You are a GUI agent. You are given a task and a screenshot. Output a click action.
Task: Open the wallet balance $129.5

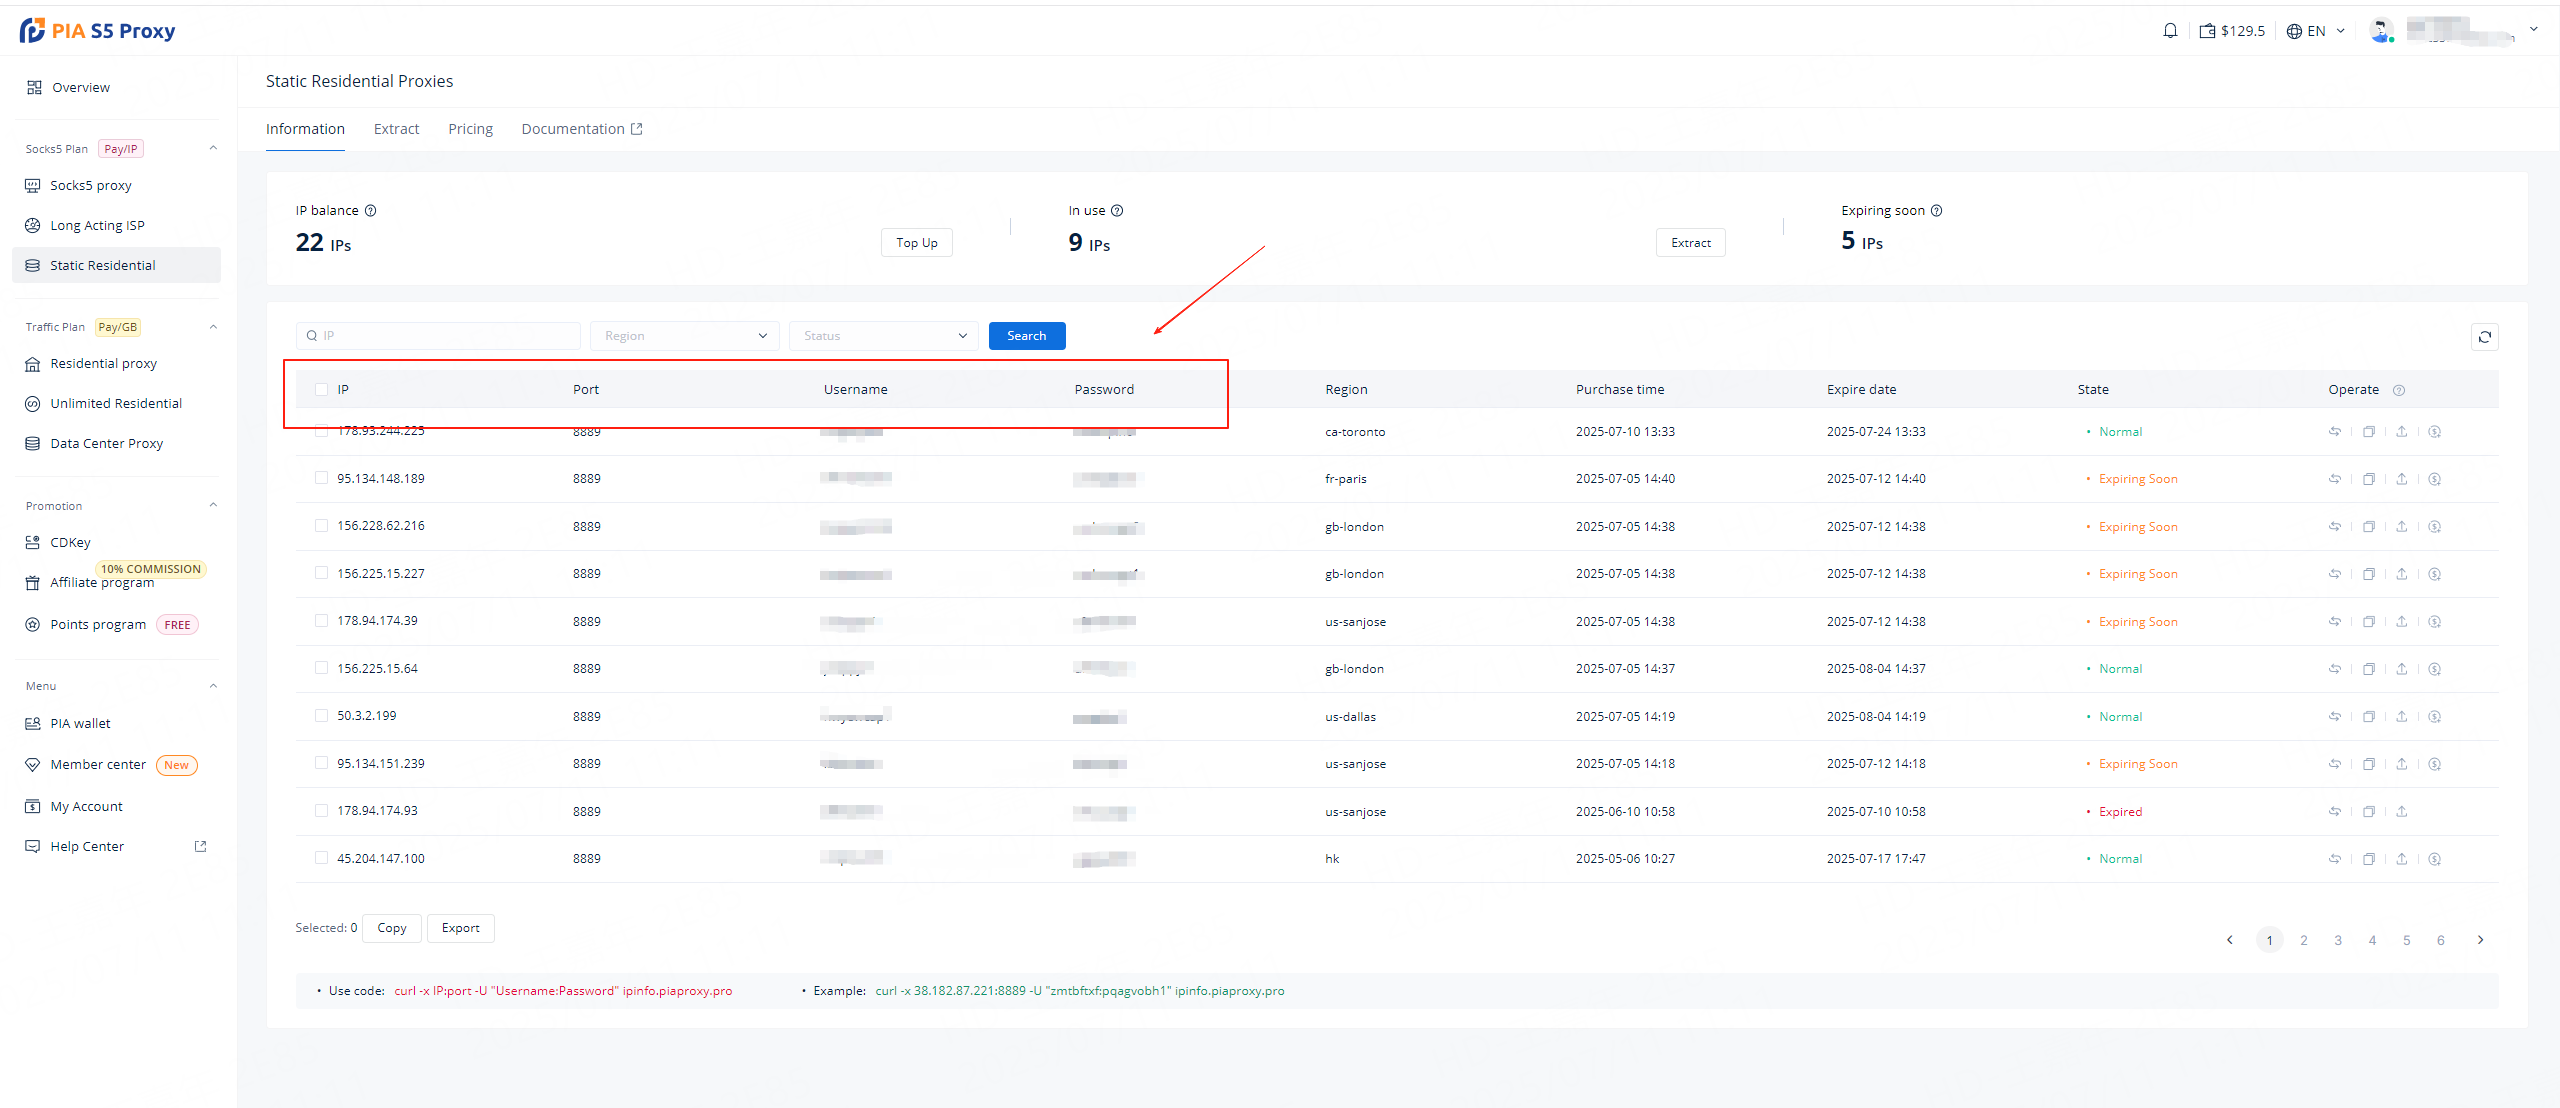(2232, 31)
